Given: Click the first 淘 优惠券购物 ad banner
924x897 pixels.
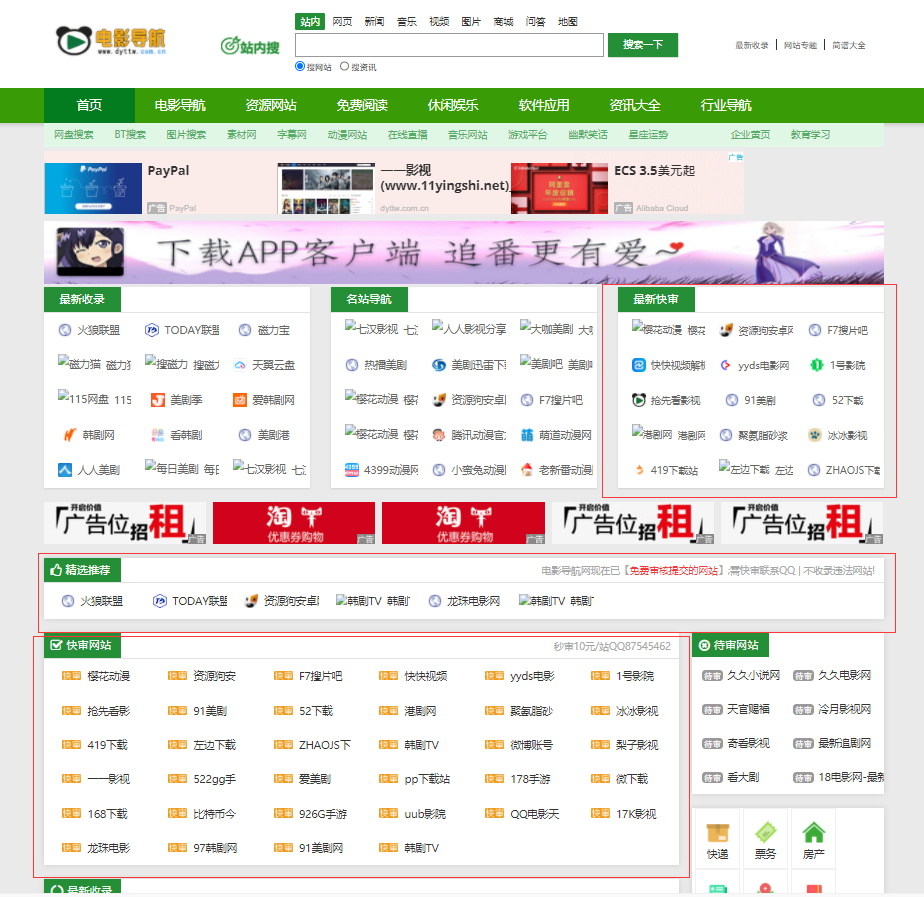Looking at the screenshot, I should click(x=294, y=523).
